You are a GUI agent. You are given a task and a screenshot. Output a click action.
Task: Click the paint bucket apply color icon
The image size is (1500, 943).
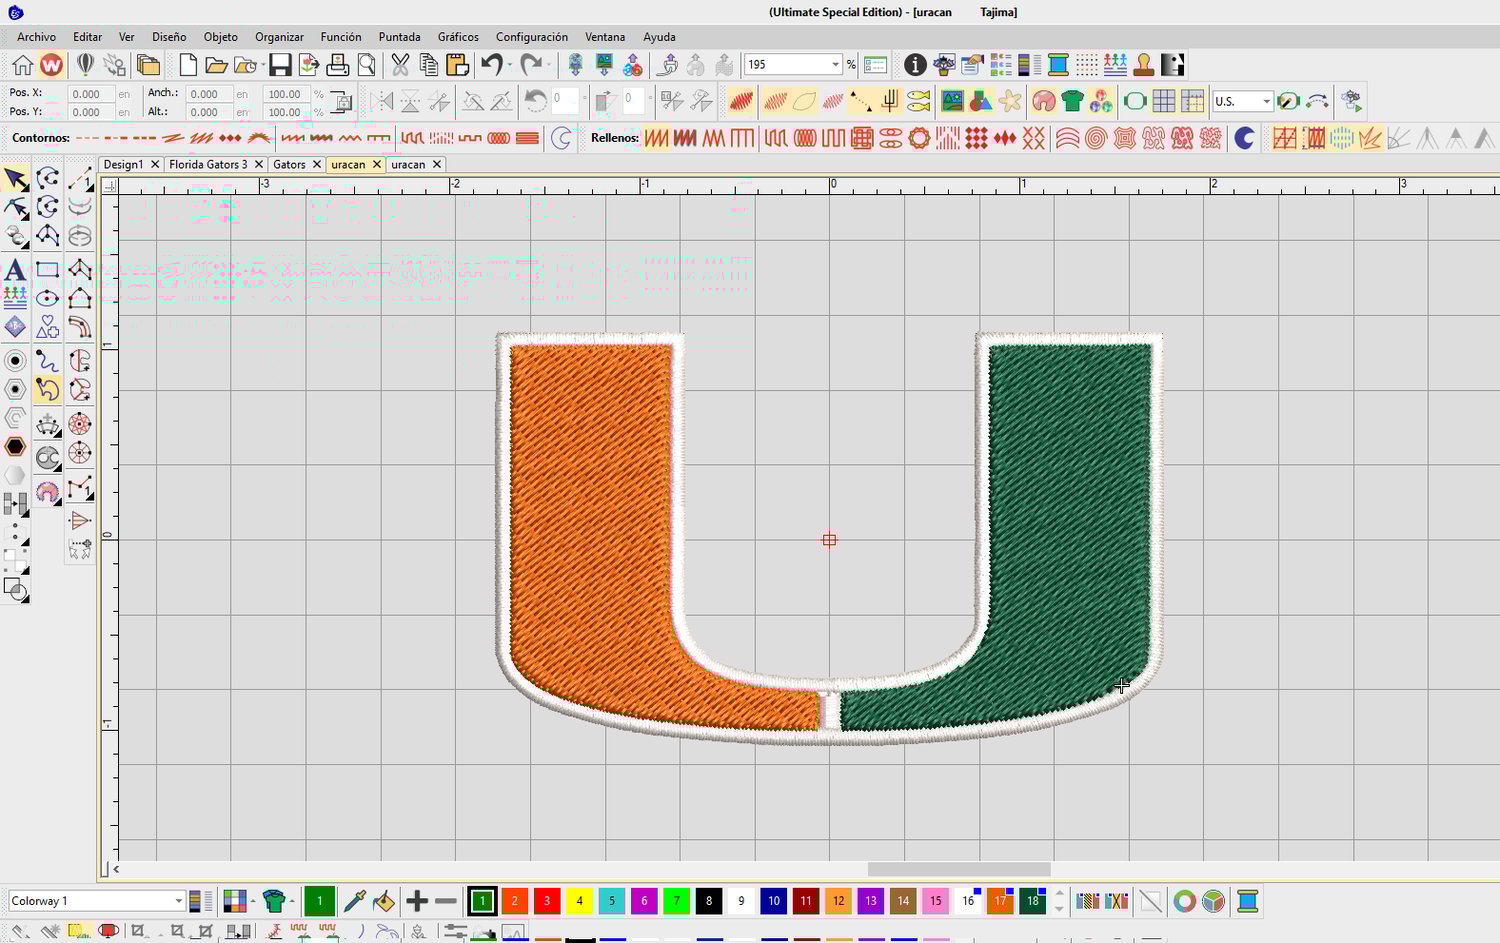click(383, 901)
